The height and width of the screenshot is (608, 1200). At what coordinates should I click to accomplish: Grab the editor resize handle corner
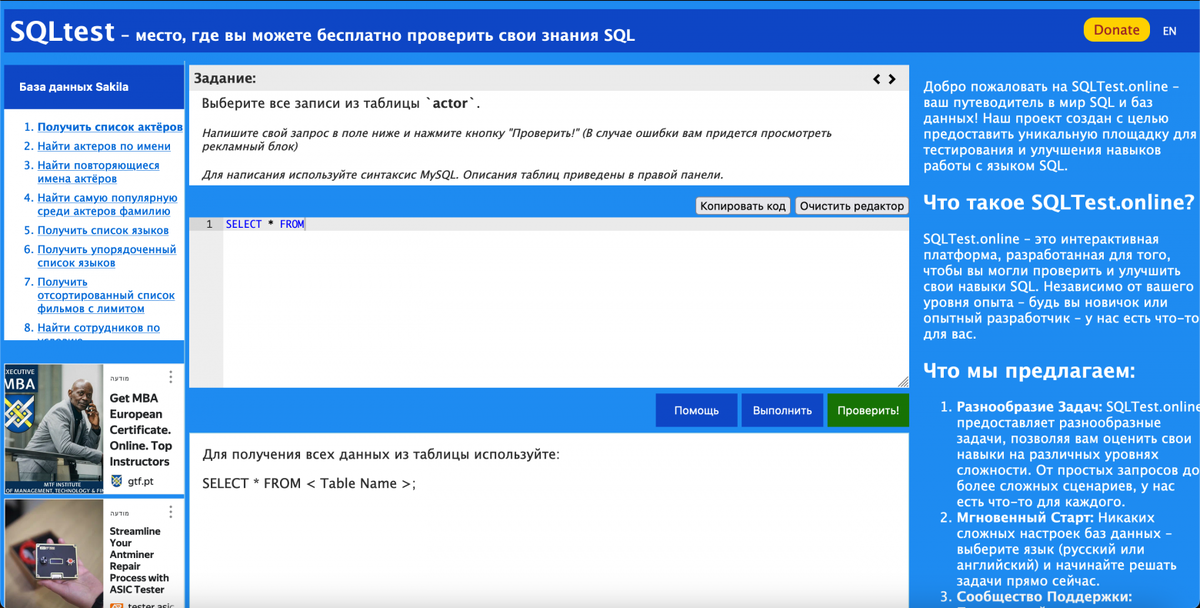coord(903,381)
